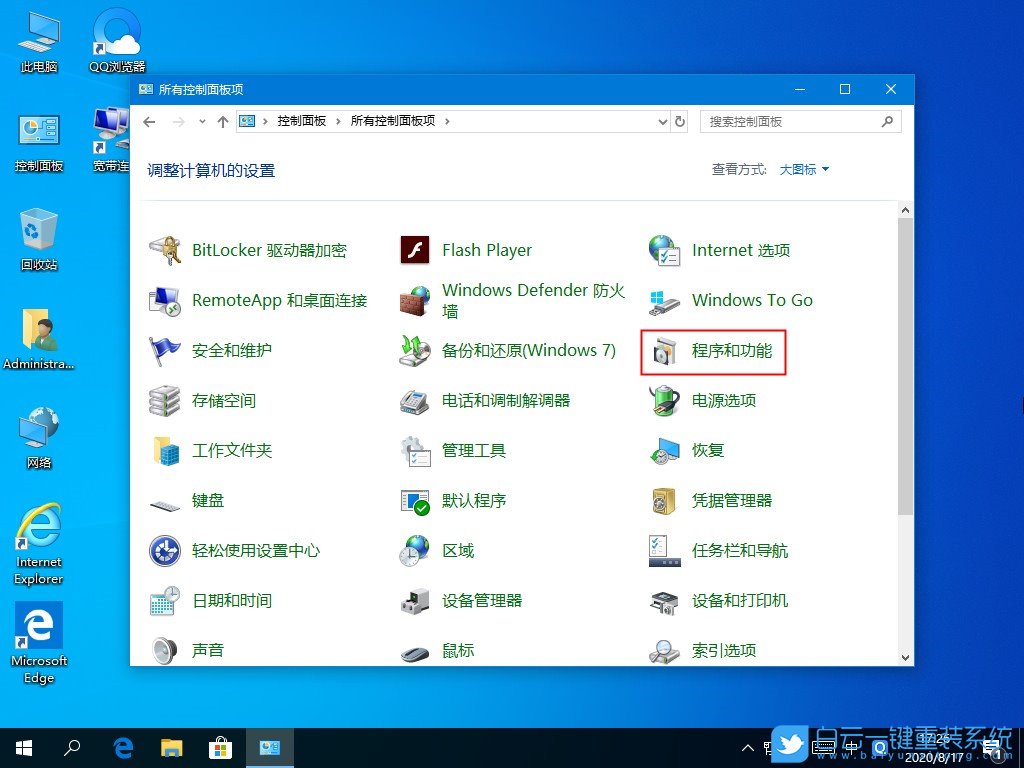Open 默认程序 (Default Programs)
1024x768 pixels.
coord(458,501)
